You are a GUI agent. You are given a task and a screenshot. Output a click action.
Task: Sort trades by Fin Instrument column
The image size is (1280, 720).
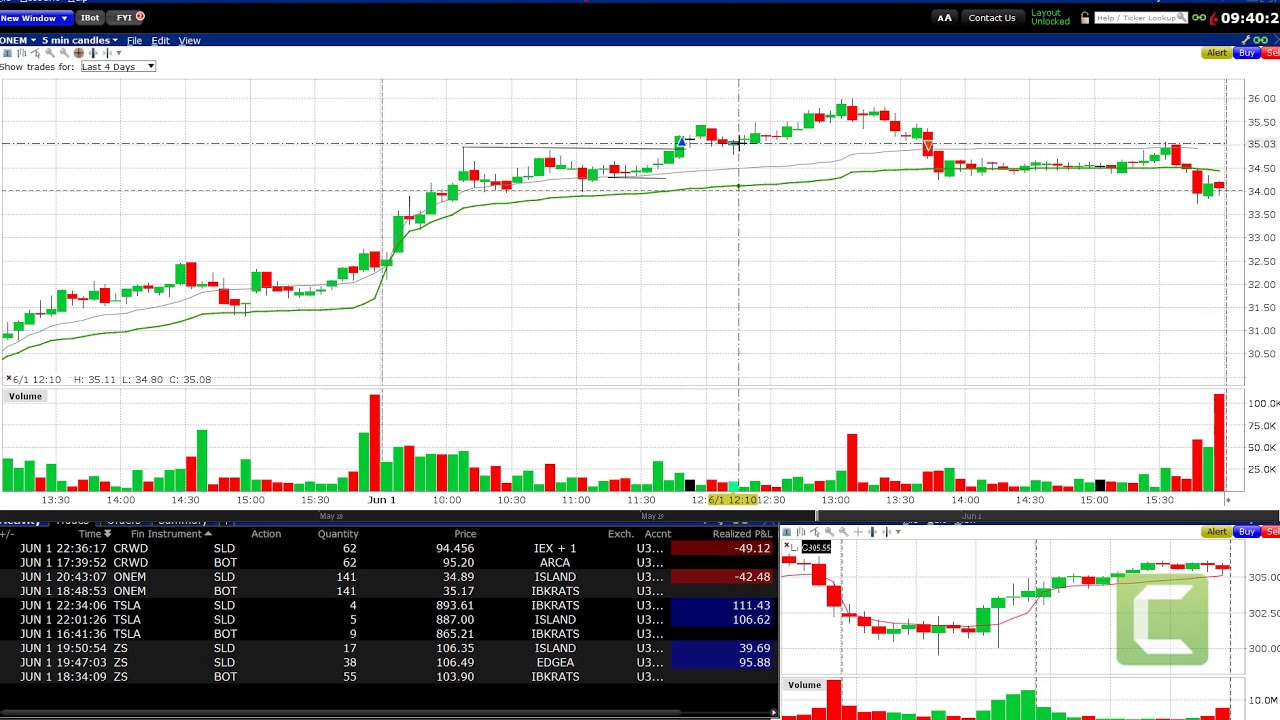[x=170, y=534]
